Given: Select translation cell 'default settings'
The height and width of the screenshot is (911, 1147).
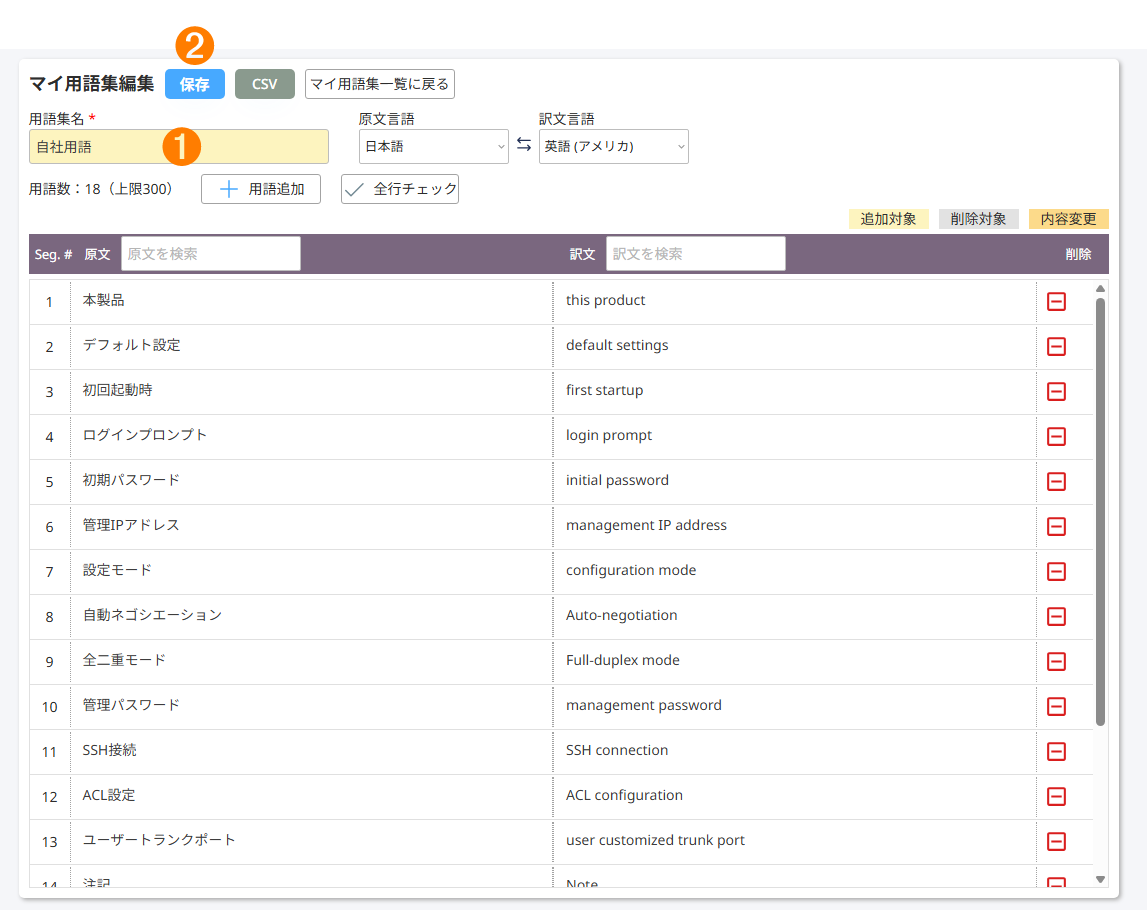Looking at the screenshot, I should click(x=794, y=346).
